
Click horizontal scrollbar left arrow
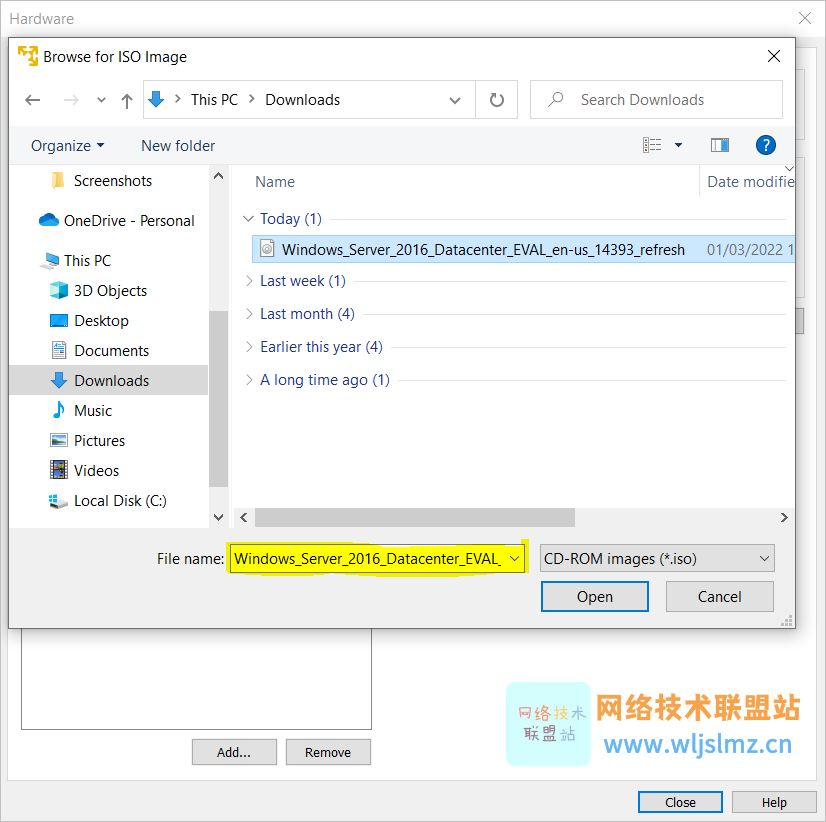(243, 517)
